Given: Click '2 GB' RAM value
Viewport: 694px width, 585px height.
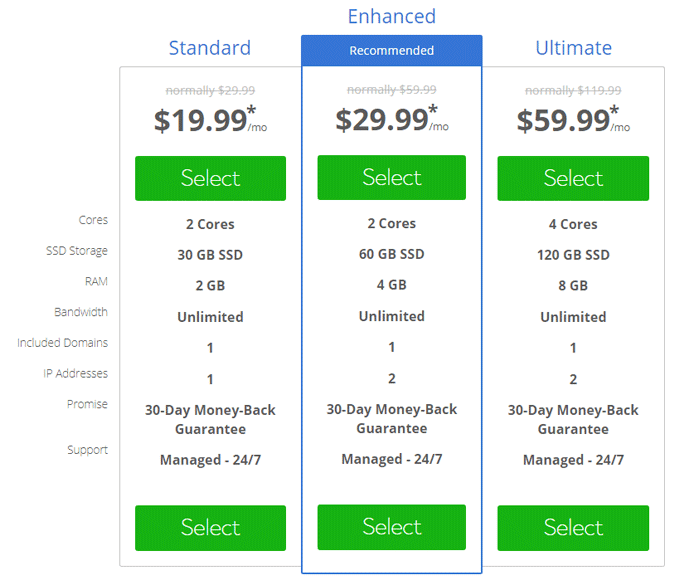Looking at the screenshot, I should click(210, 285).
